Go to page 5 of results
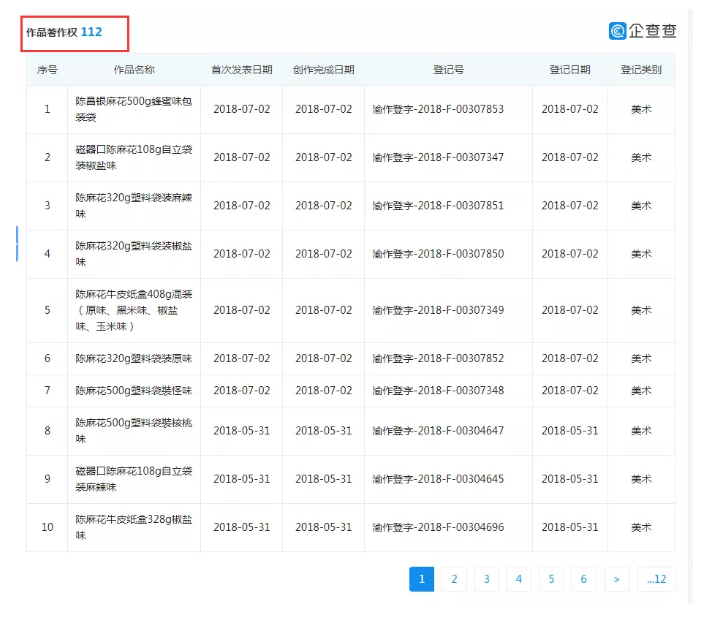710x617 pixels. pyautogui.click(x=551, y=579)
